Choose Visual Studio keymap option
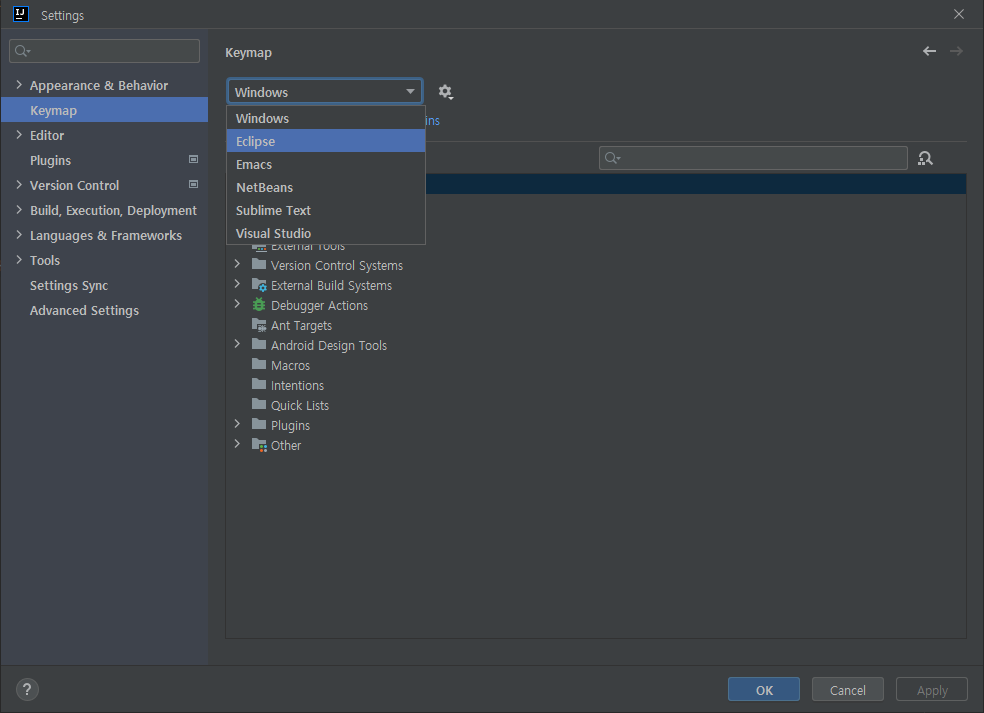 click(x=326, y=233)
